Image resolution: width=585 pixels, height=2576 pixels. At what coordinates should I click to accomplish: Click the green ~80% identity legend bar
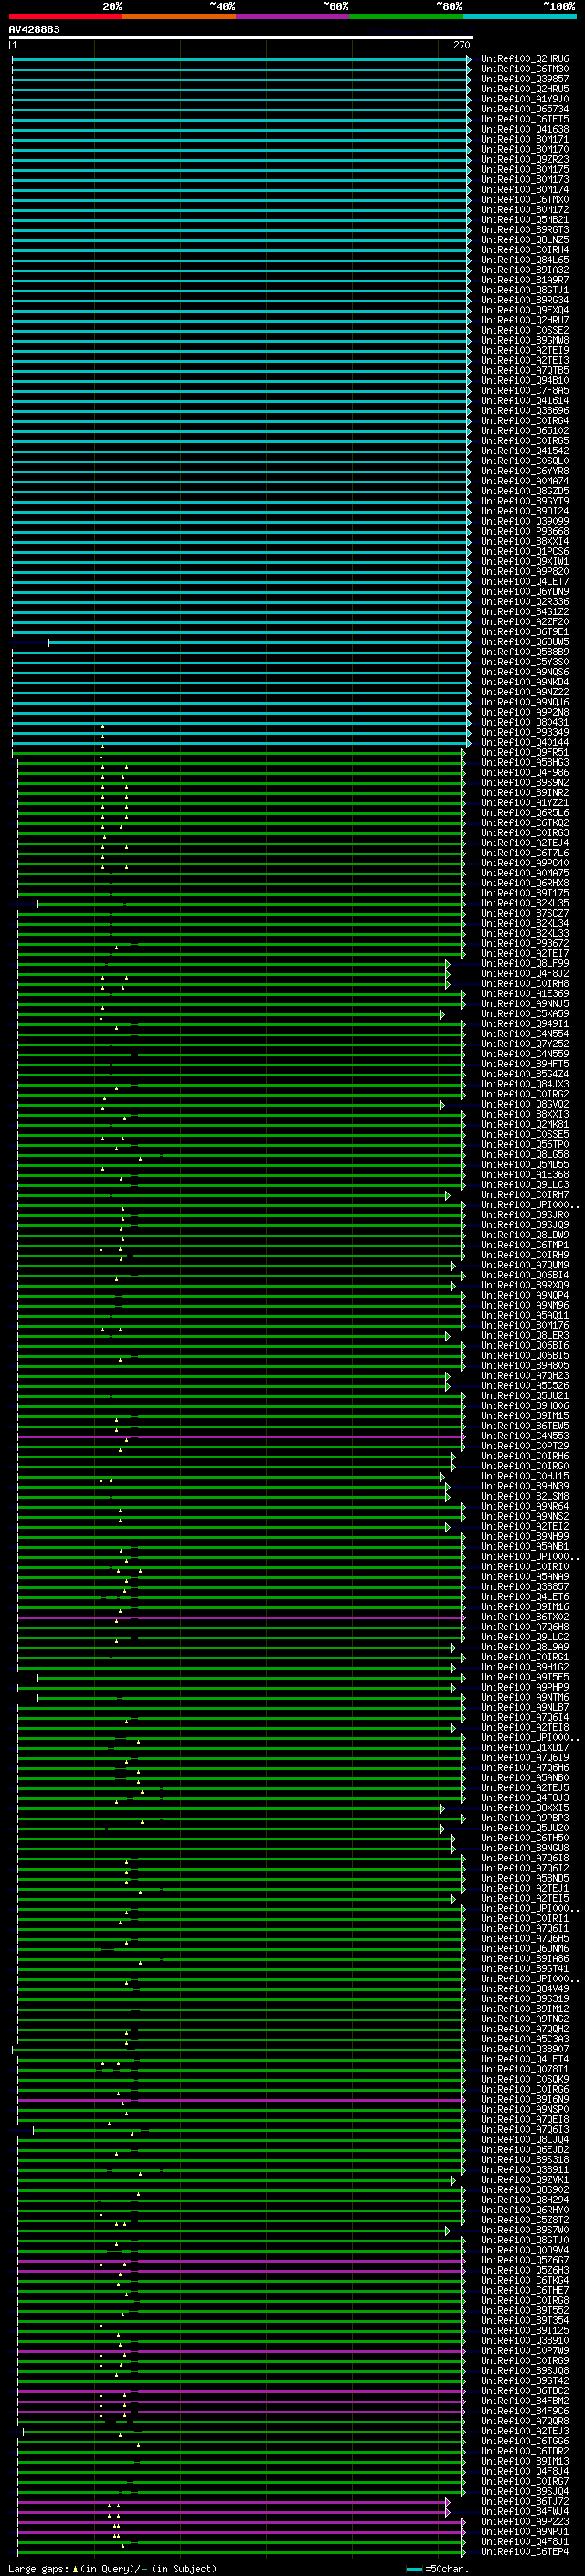pyautogui.click(x=406, y=16)
